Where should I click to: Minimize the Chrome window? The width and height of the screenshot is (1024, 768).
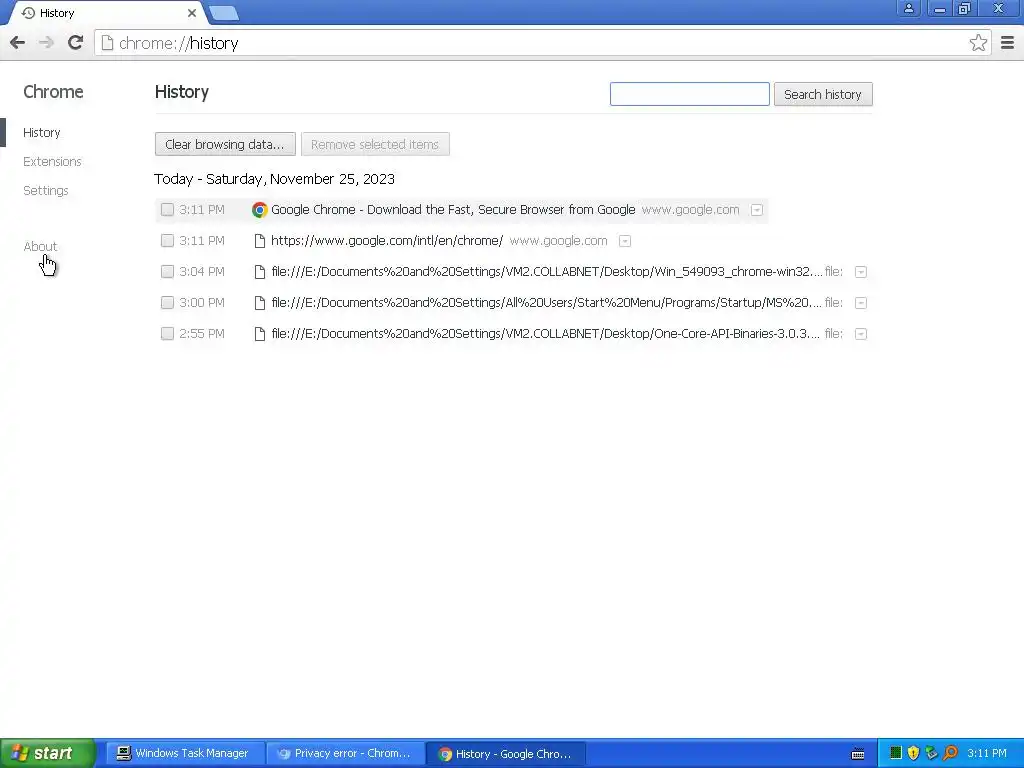[939, 8]
